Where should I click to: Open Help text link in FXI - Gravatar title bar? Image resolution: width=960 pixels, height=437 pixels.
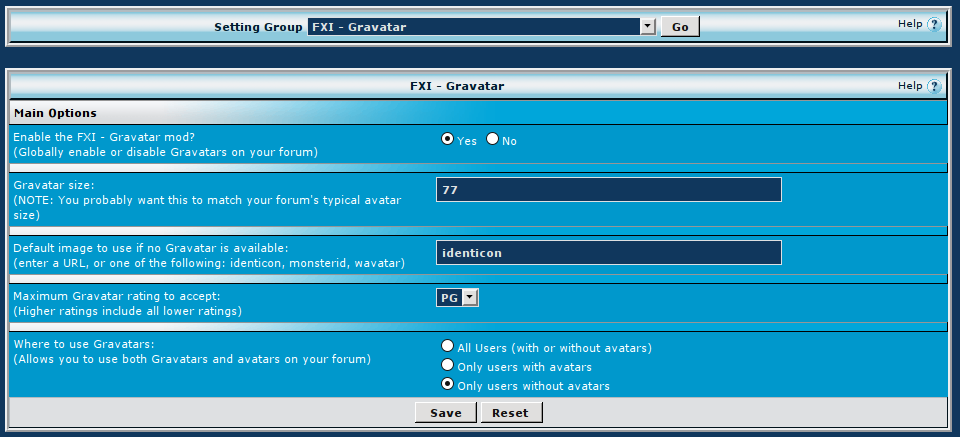[909, 86]
